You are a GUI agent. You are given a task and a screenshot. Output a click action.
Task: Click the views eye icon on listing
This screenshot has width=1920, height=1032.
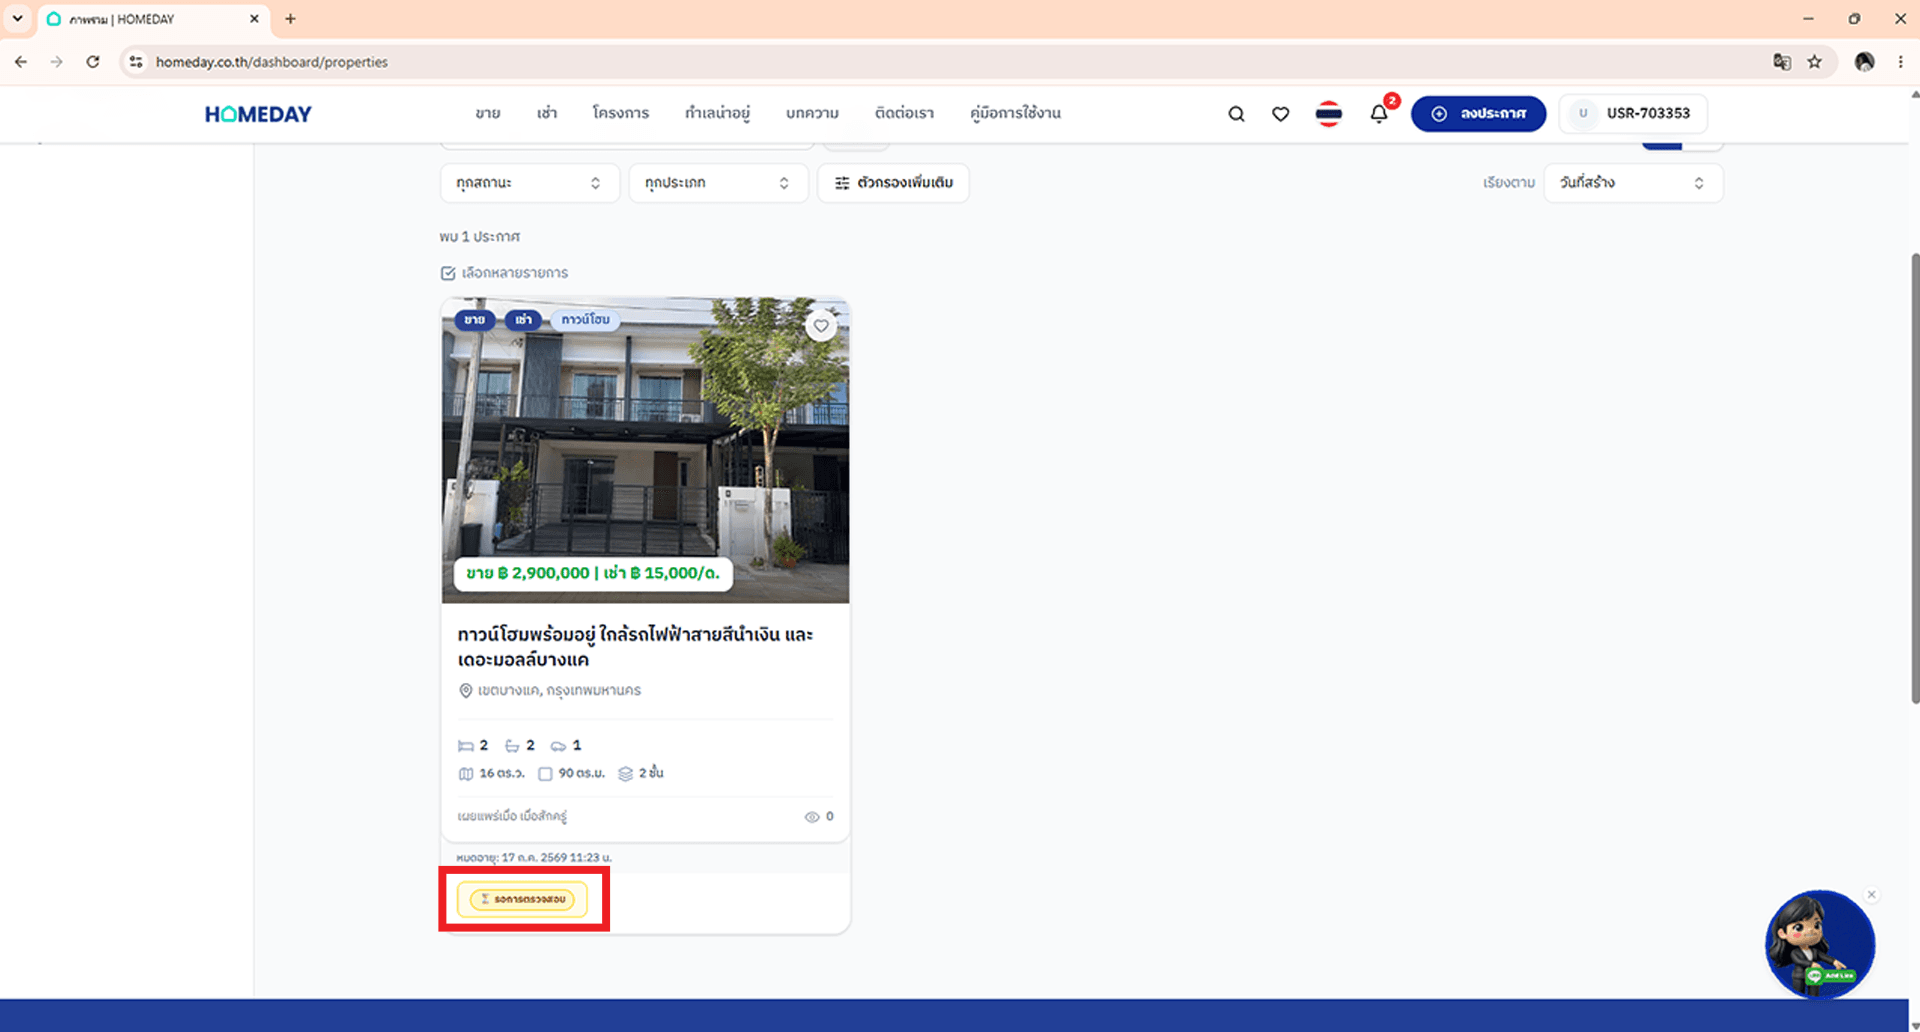click(x=812, y=817)
